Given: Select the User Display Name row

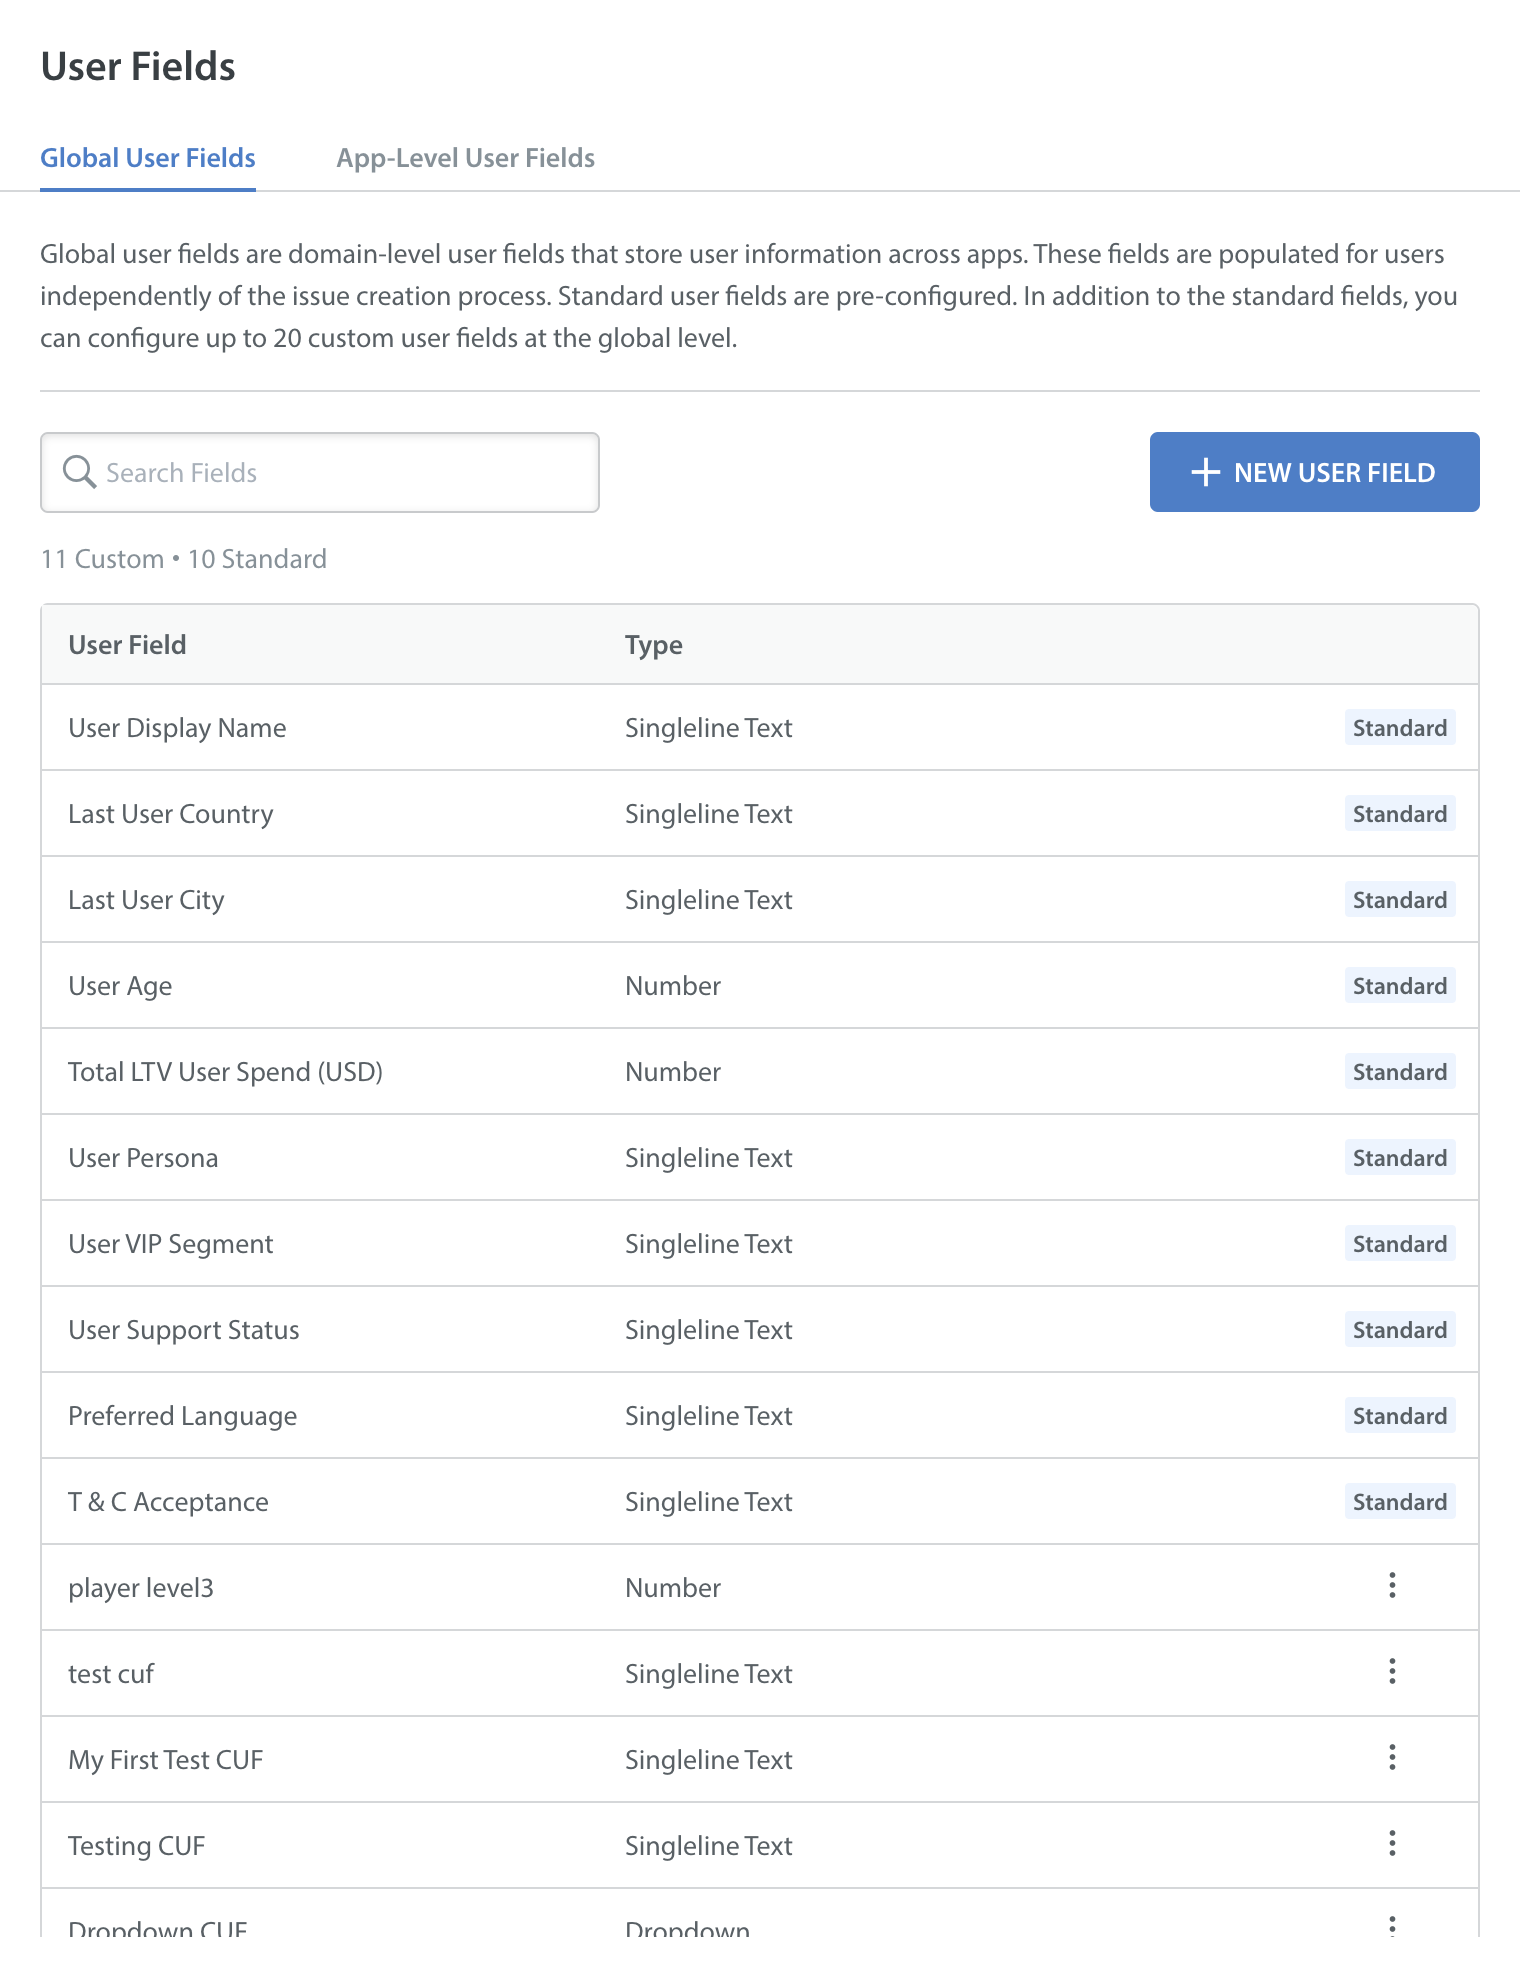Looking at the screenshot, I should point(177,728).
